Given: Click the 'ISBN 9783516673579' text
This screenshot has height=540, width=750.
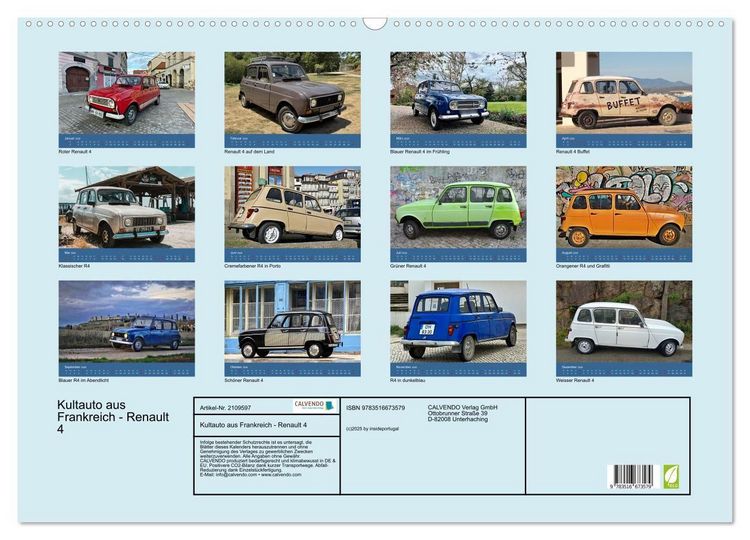Looking at the screenshot, I should coord(375,408).
